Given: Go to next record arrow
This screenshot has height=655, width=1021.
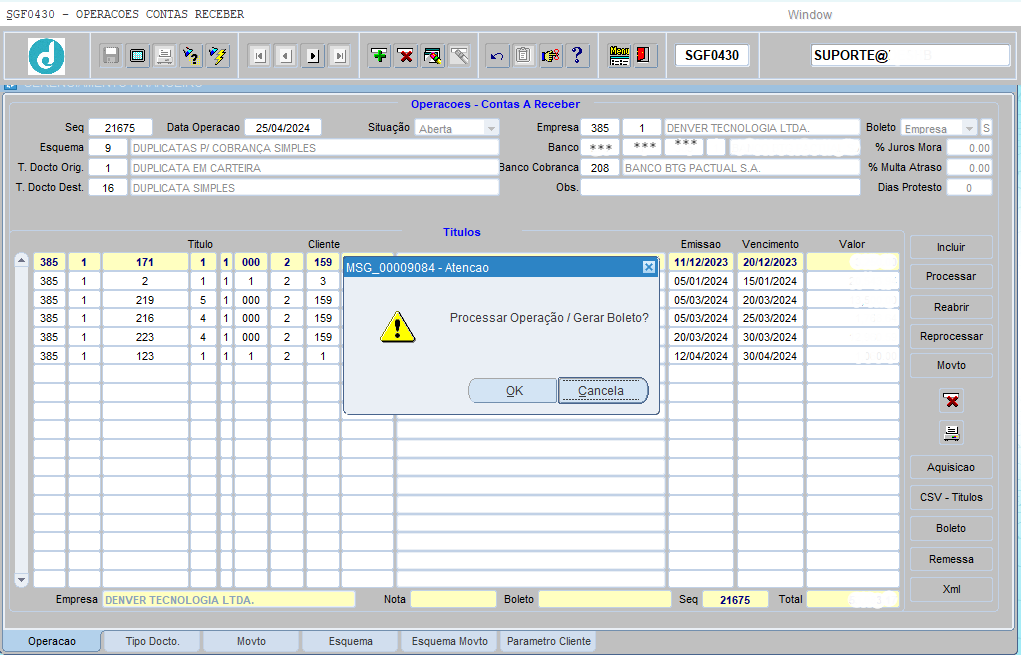Looking at the screenshot, I should tap(313, 56).
